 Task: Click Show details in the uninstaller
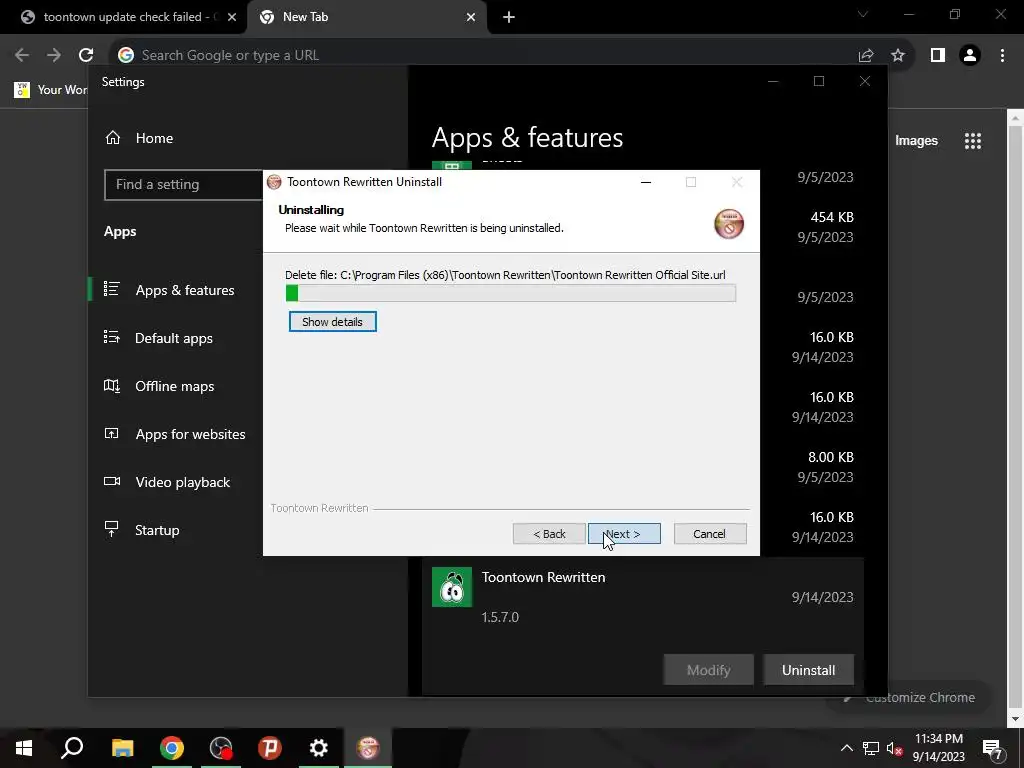(332, 322)
